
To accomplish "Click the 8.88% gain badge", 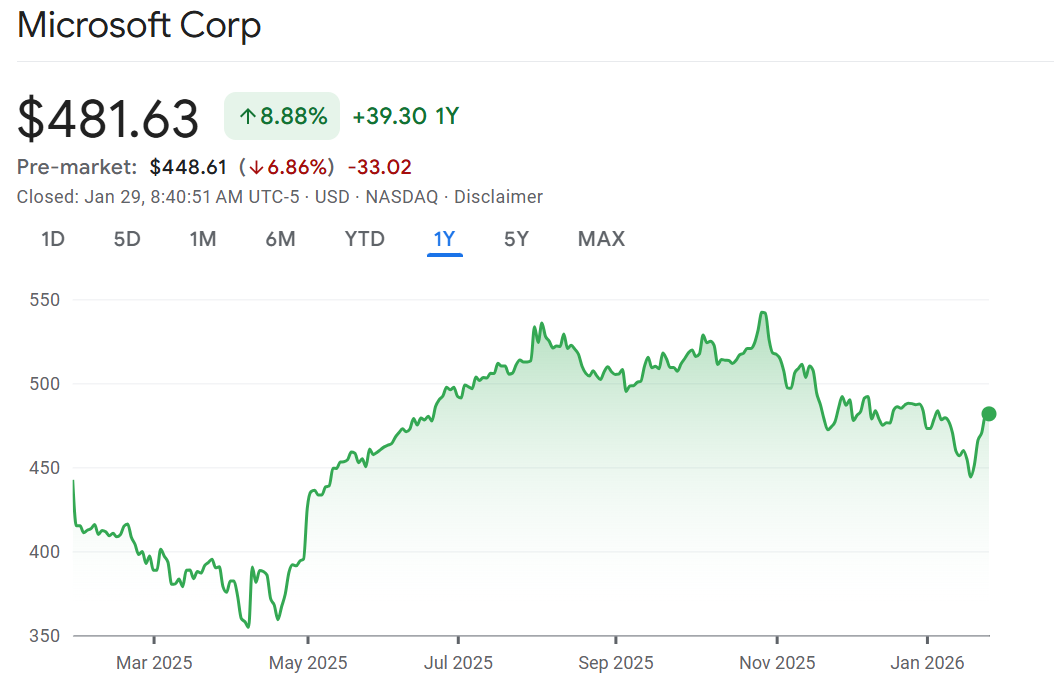I will point(282,117).
